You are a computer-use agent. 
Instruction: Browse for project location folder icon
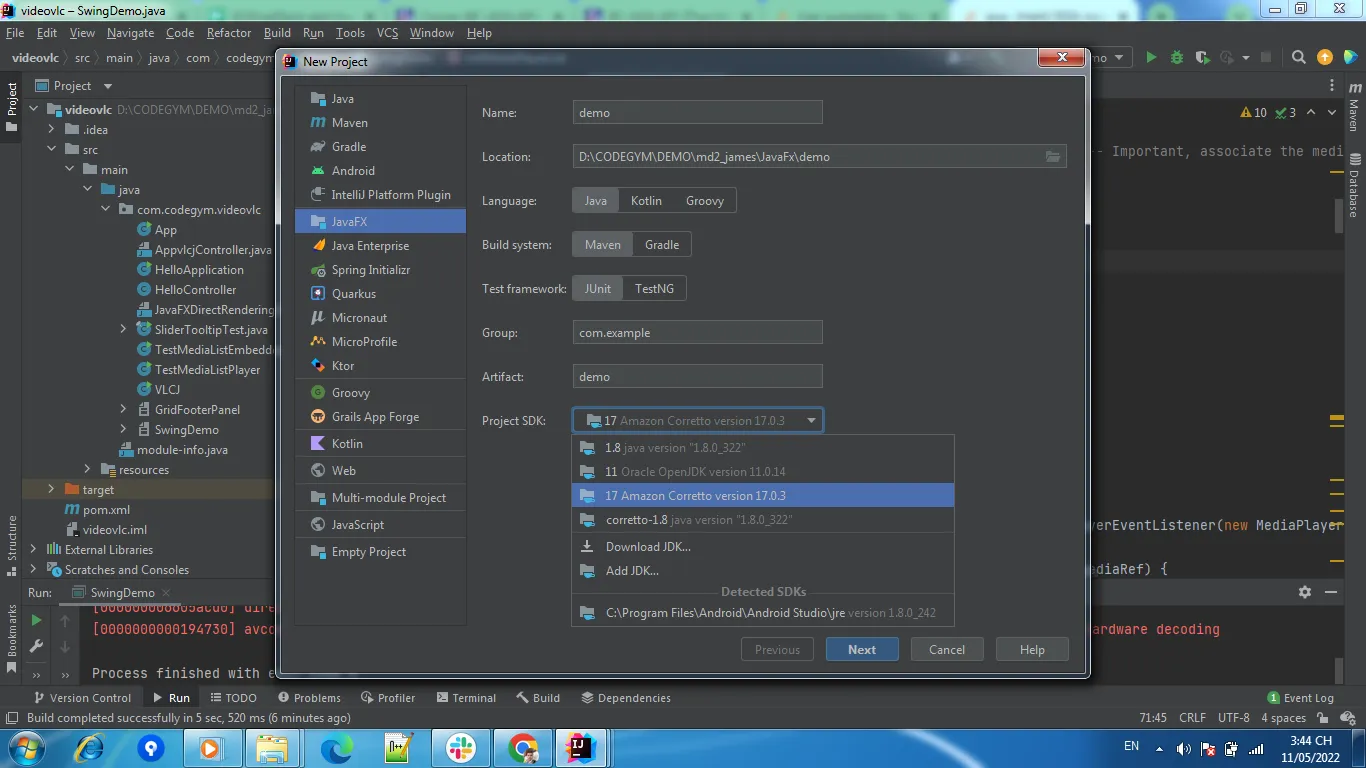(x=1053, y=157)
